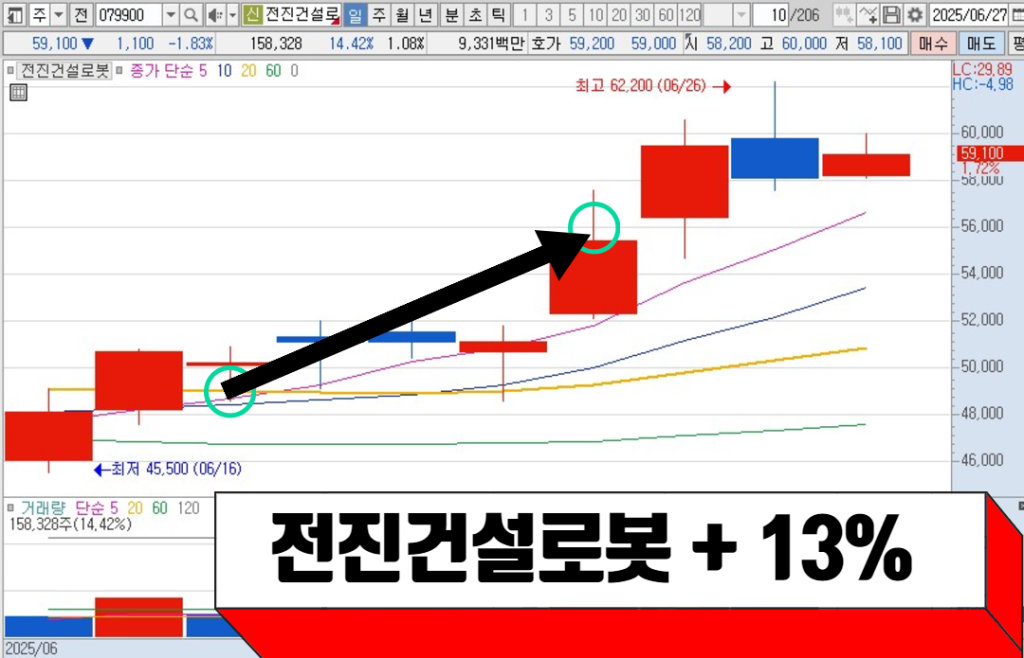Screen dimensions: 1024x658
Task: Click the small square marker before 종가 단순
Action: (121, 70)
